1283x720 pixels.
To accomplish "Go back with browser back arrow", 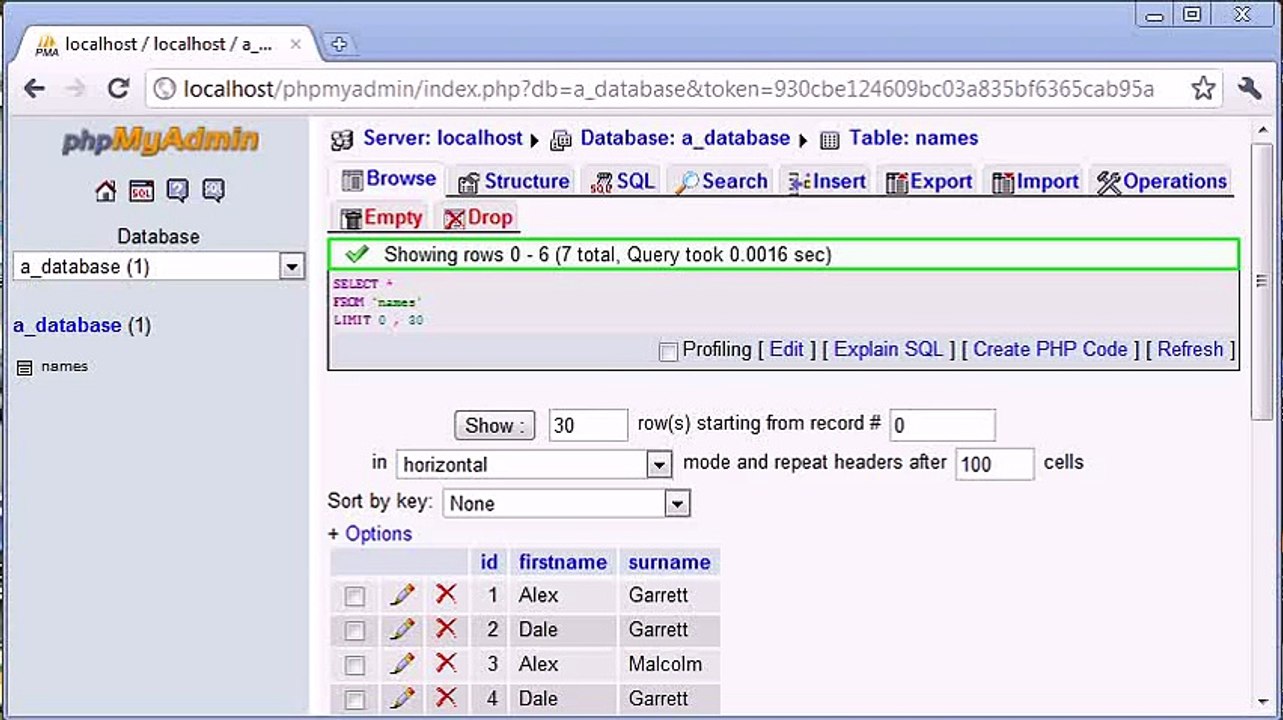I will (35, 89).
